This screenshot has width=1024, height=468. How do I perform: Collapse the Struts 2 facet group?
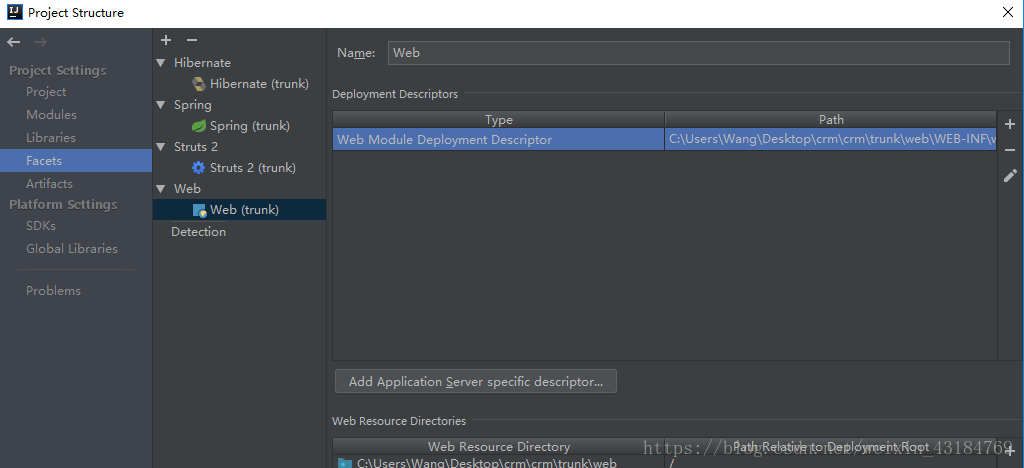[x=161, y=147]
